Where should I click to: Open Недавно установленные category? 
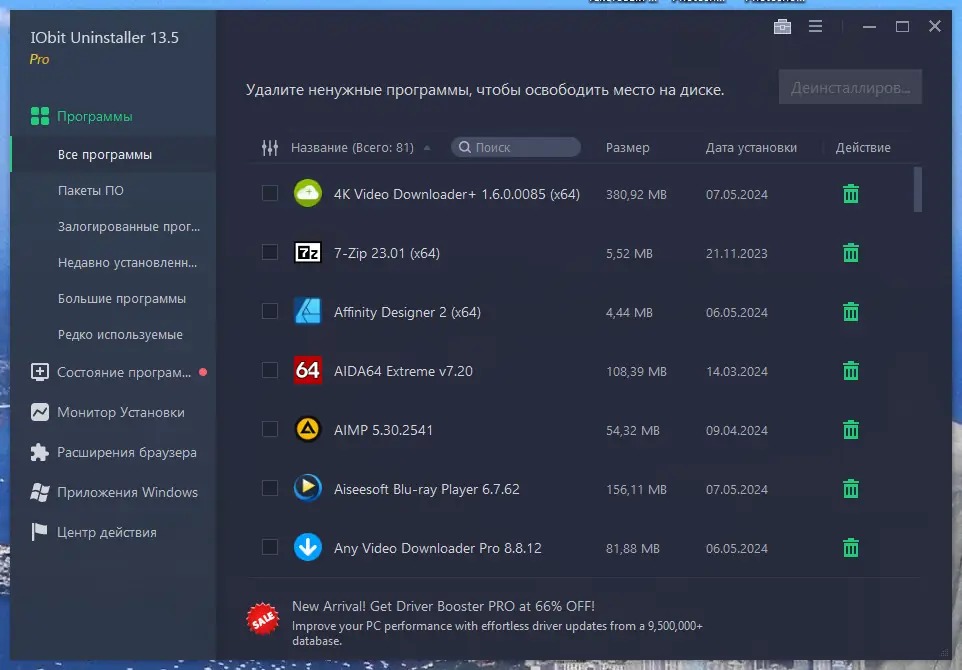[113, 263]
